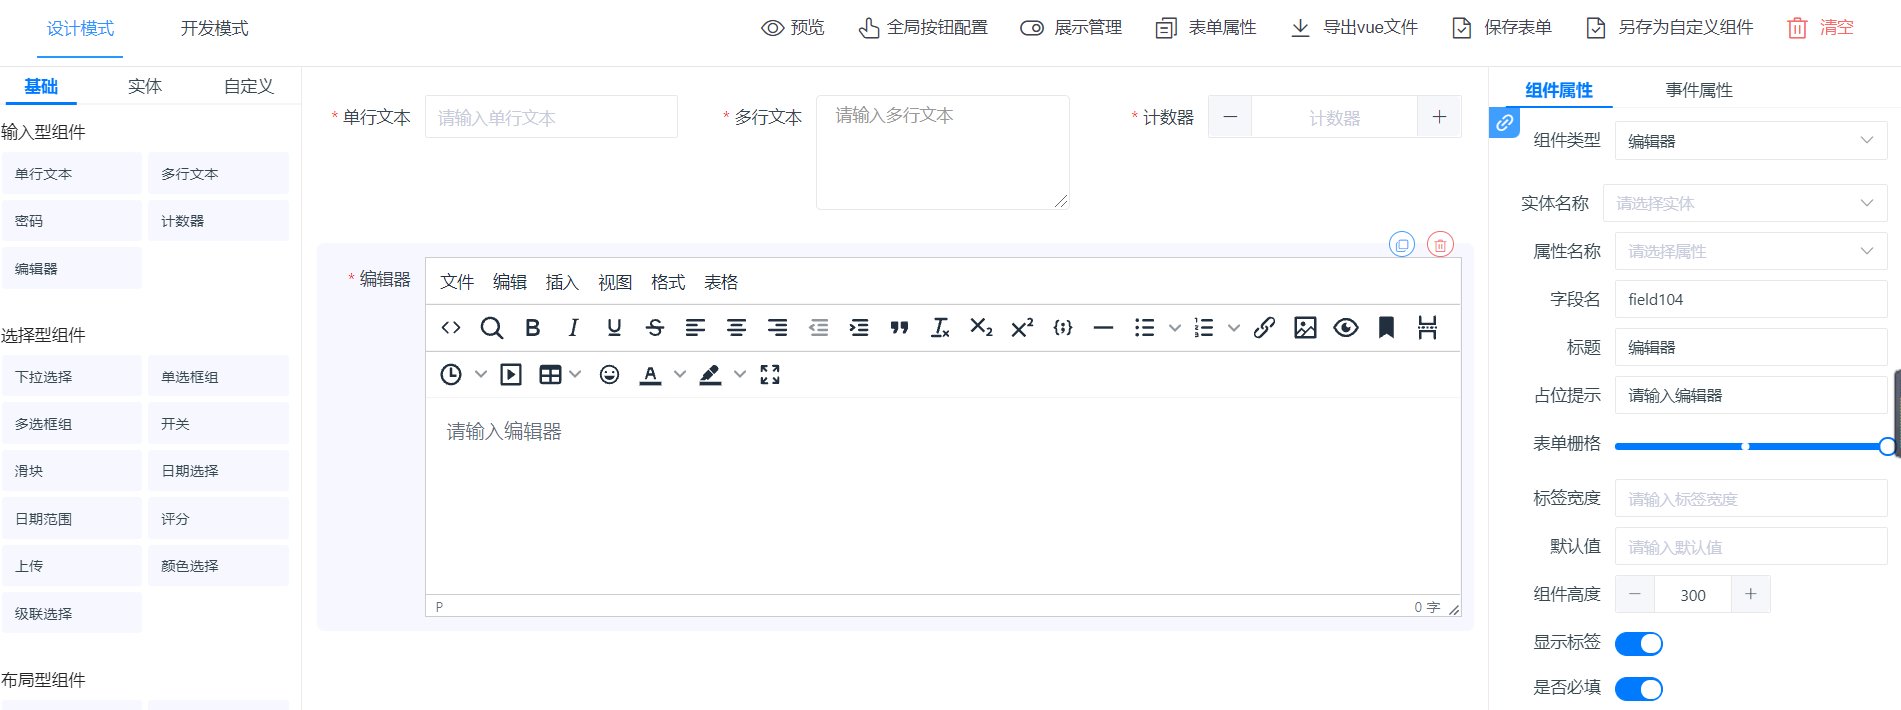Switch to 事件属性 tab

click(x=1699, y=90)
